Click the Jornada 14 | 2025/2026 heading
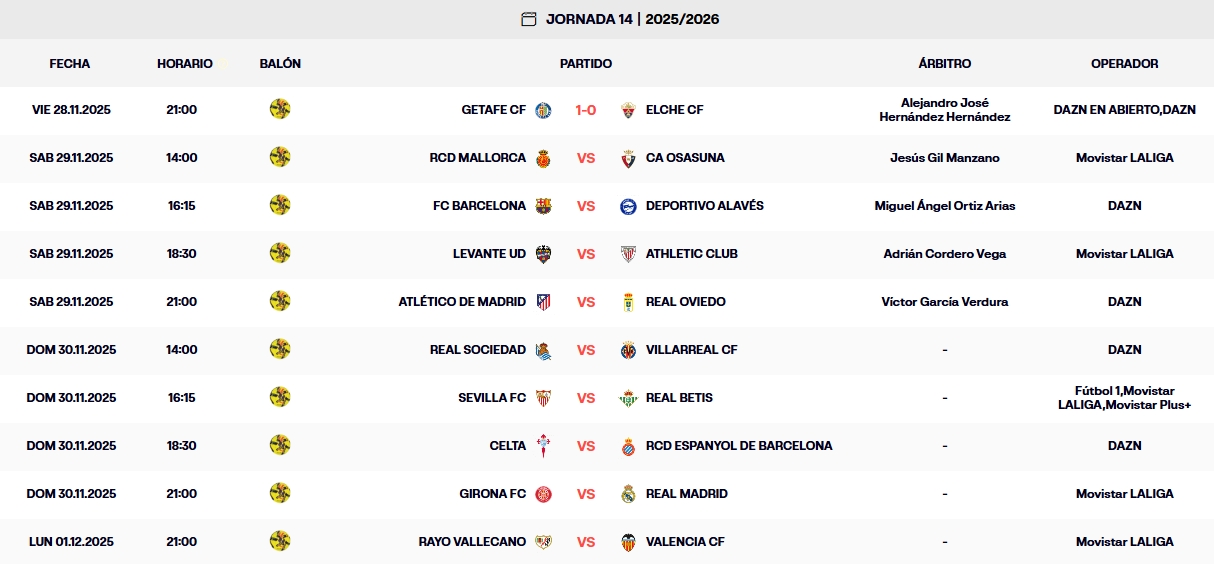This screenshot has height=564, width=1214. pyautogui.click(x=632, y=19)
